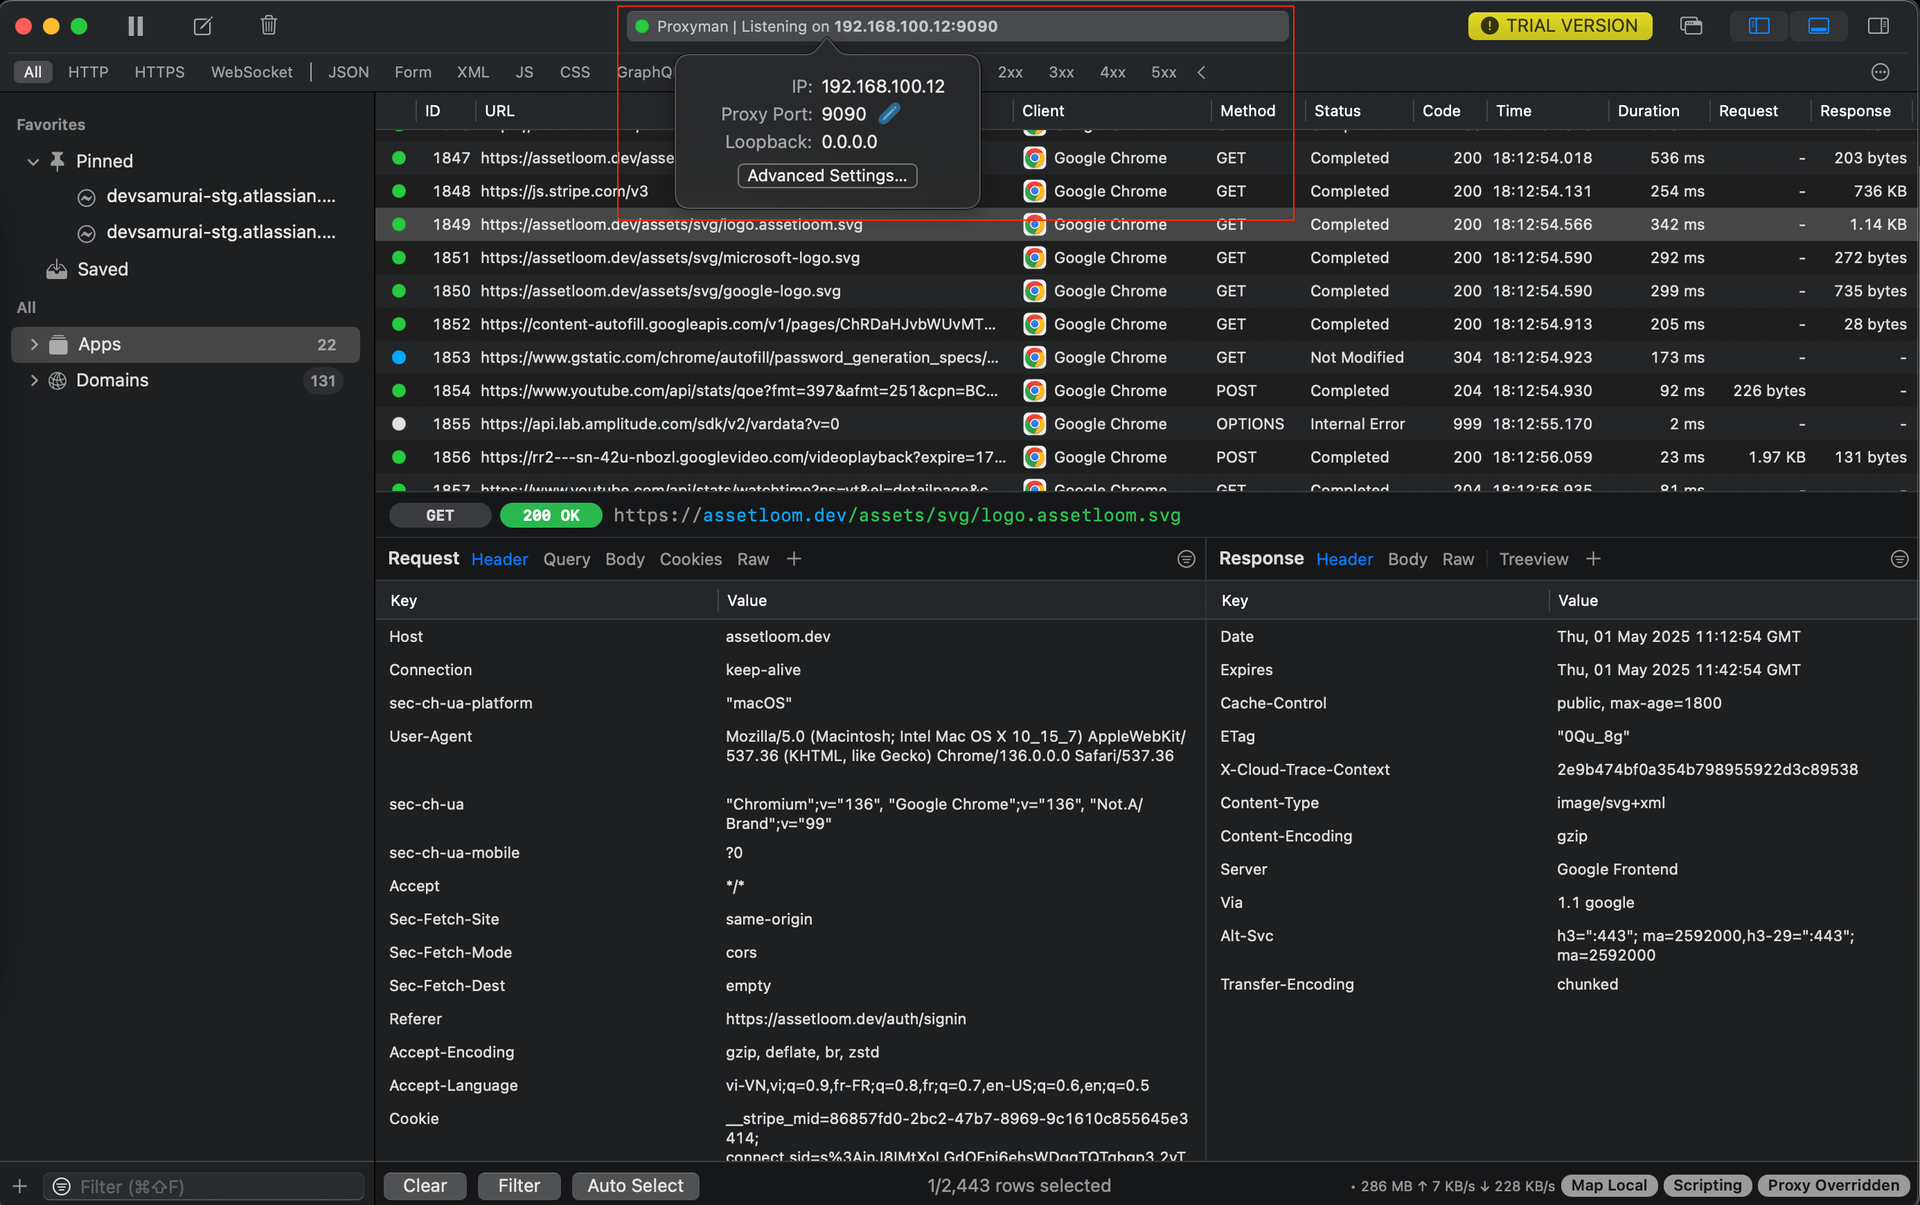1920x1205 pixels.
Task: Focus the sidebar Filter input field
Action: pyautogui.click(x=203, y=1186)
